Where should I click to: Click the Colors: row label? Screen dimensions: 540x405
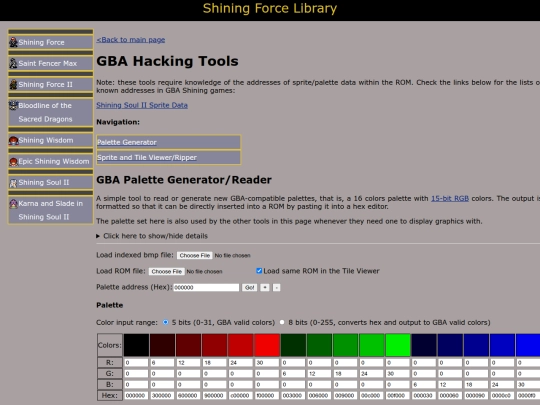pyautogui.click(x=110, y=345)
